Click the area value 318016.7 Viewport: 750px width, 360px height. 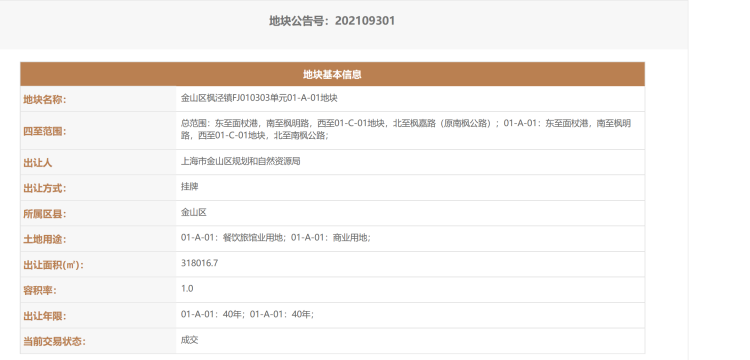coord(200,262)
